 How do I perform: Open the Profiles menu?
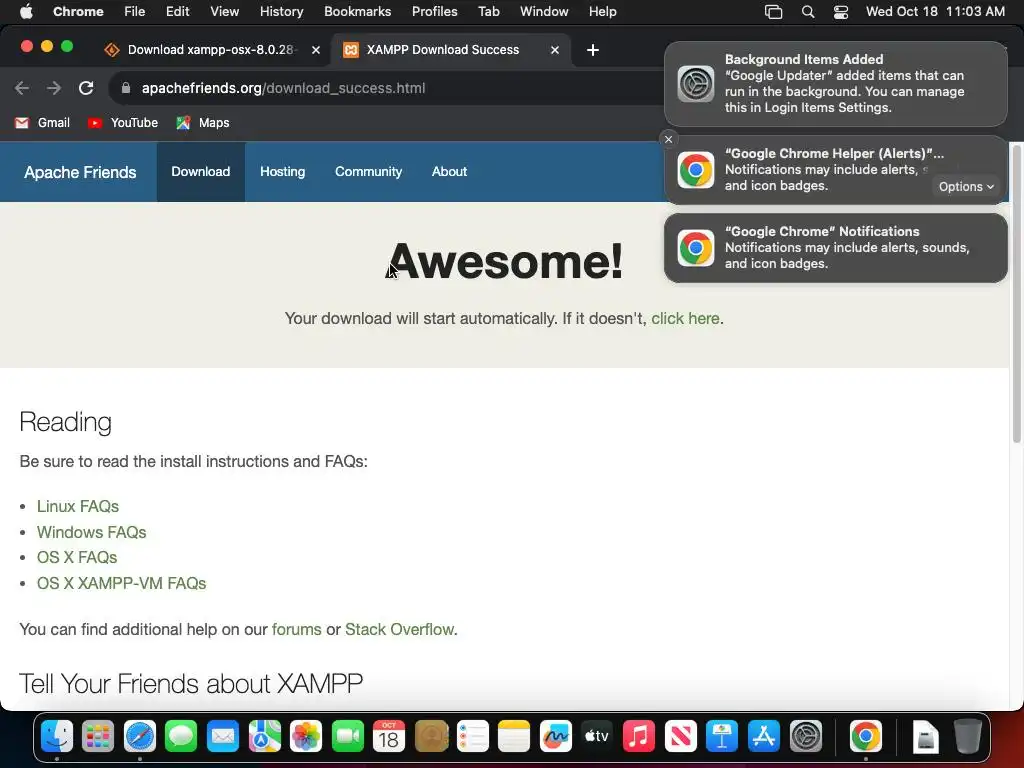click(434, 12)
